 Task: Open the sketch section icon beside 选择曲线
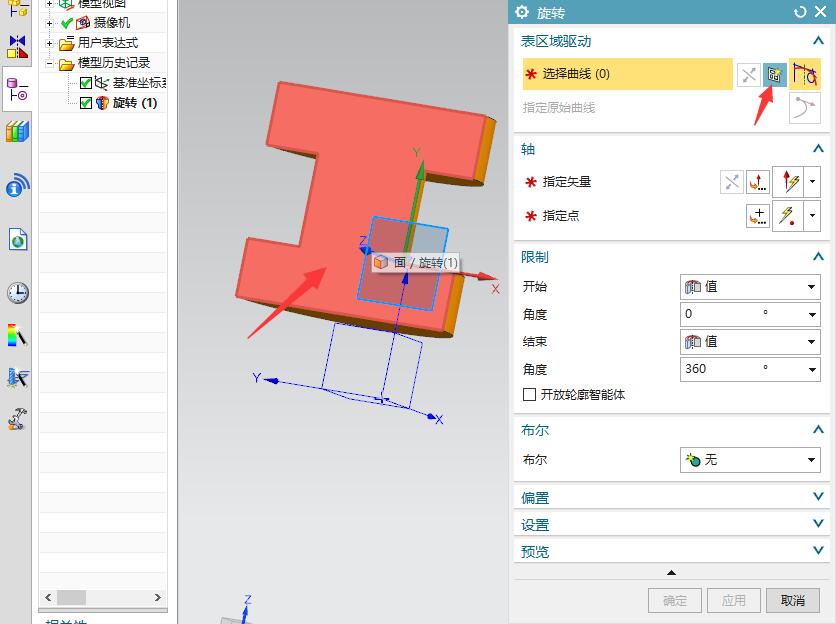pyautogui.click(x=774, y=75)
